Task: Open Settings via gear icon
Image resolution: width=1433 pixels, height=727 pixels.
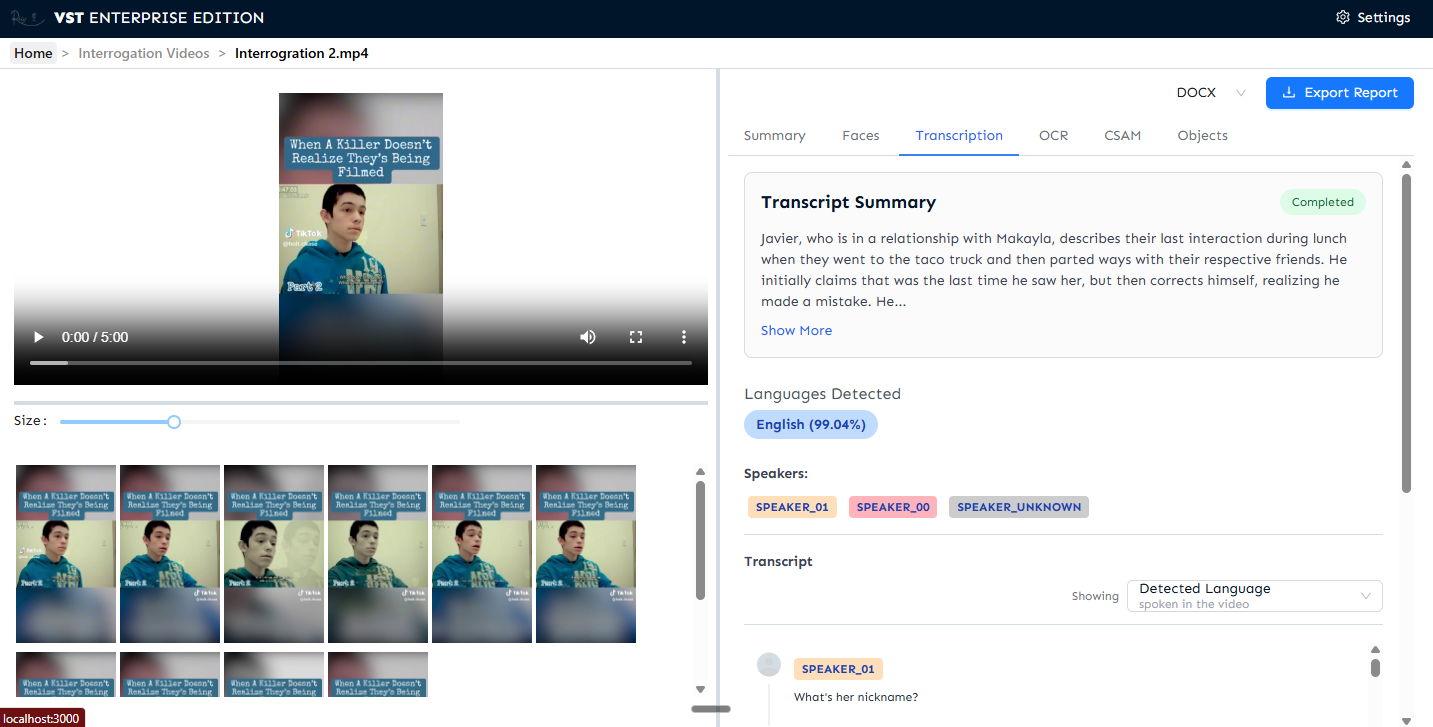Action: click(1343, 18)
